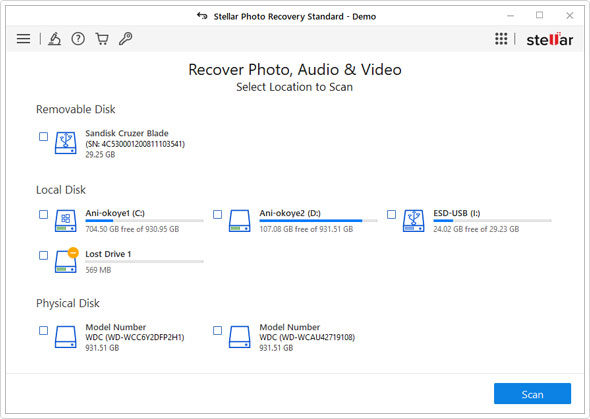Click the WD-WCC6Y2DFP2H1 physical disk icon
The image size is (590, 419).
coord(65,337)
